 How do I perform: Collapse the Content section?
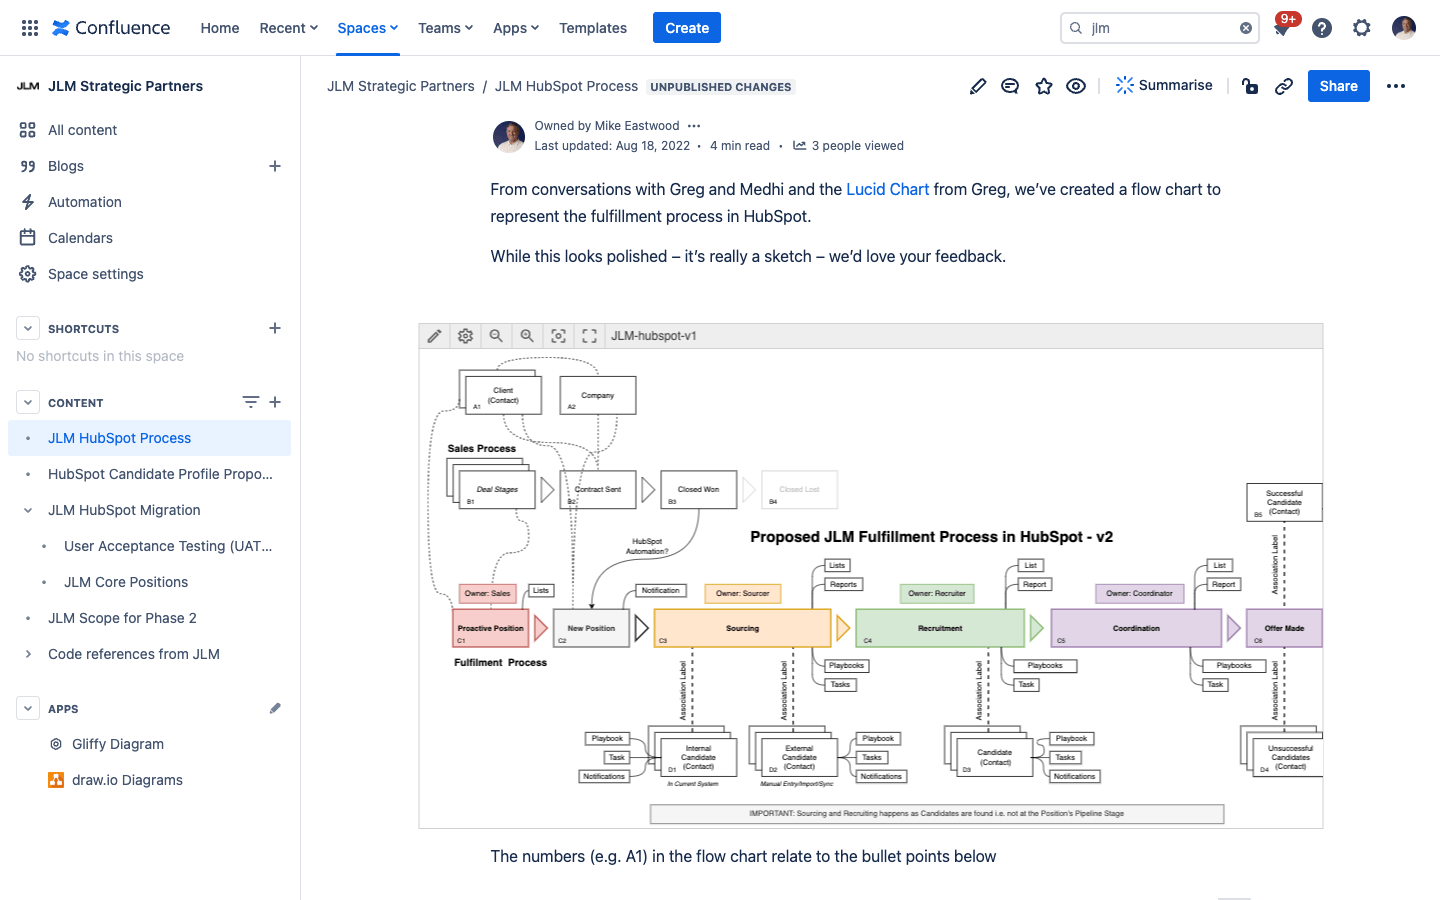point(28,402)
